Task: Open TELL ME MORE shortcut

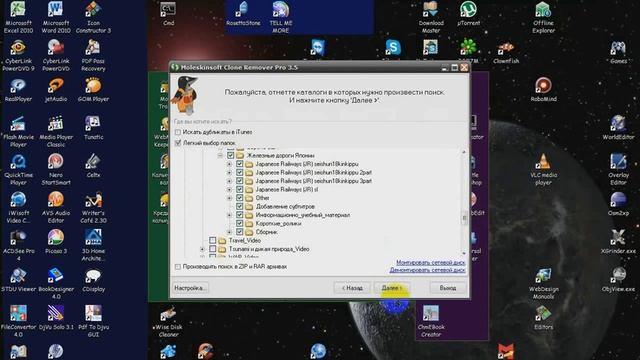Action: tap(280, 17)
